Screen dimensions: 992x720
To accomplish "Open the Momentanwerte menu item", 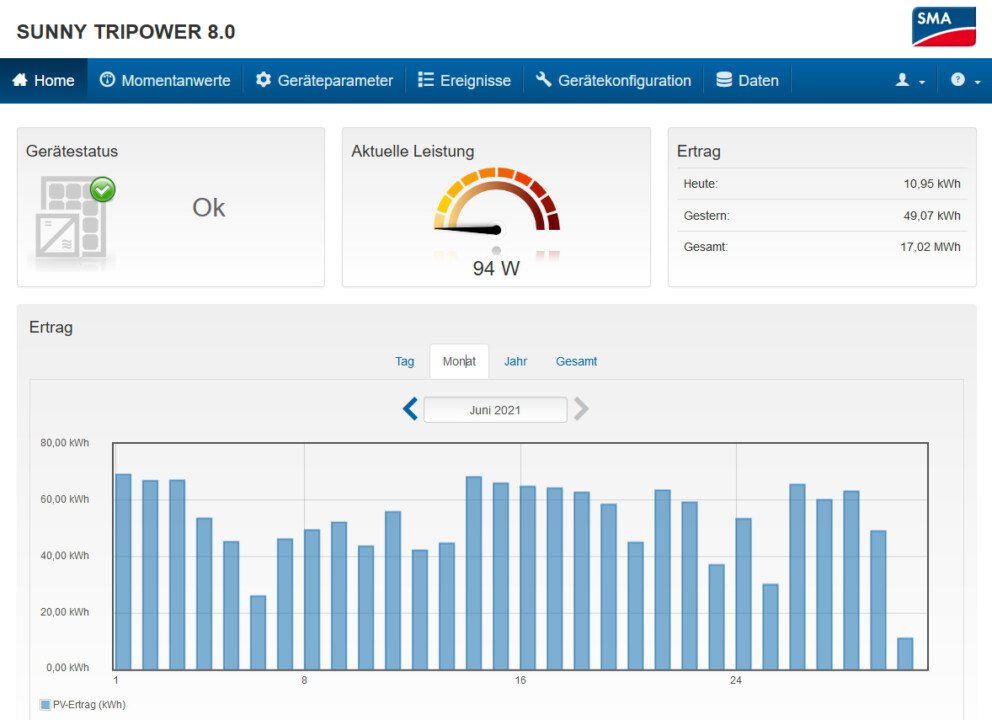I will (165, 80).
